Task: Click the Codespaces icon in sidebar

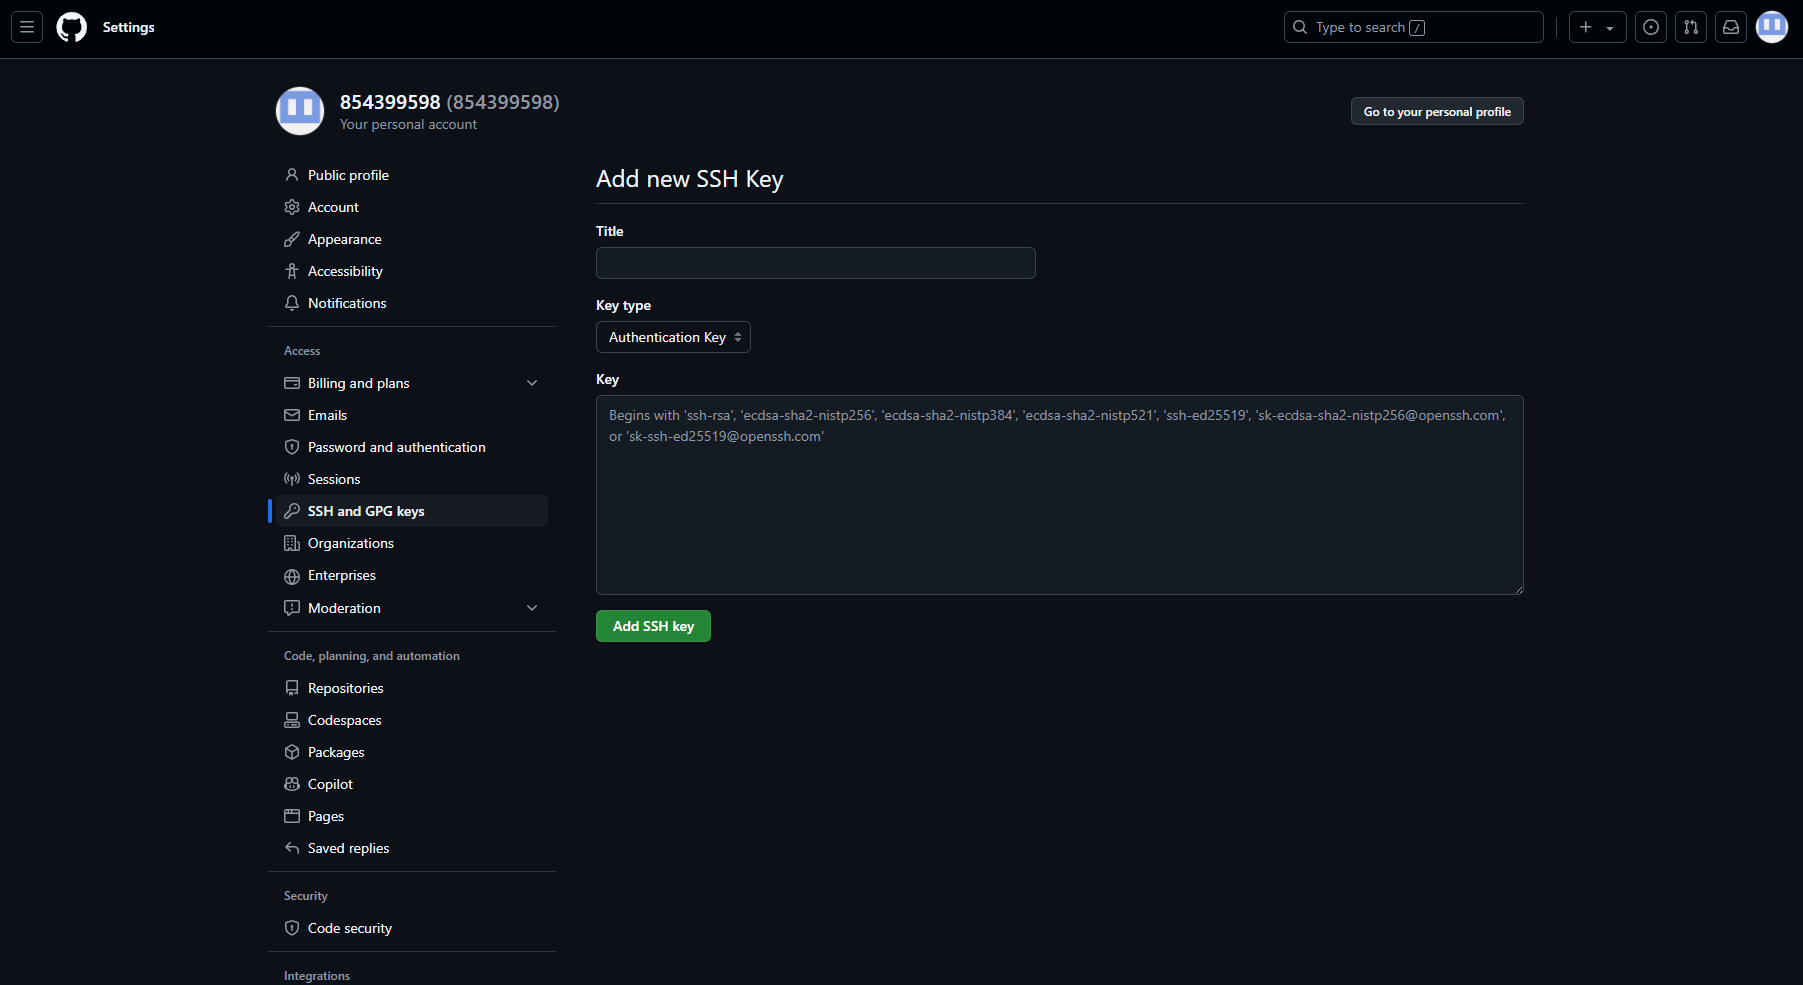Action: click(x=292, y=720)
